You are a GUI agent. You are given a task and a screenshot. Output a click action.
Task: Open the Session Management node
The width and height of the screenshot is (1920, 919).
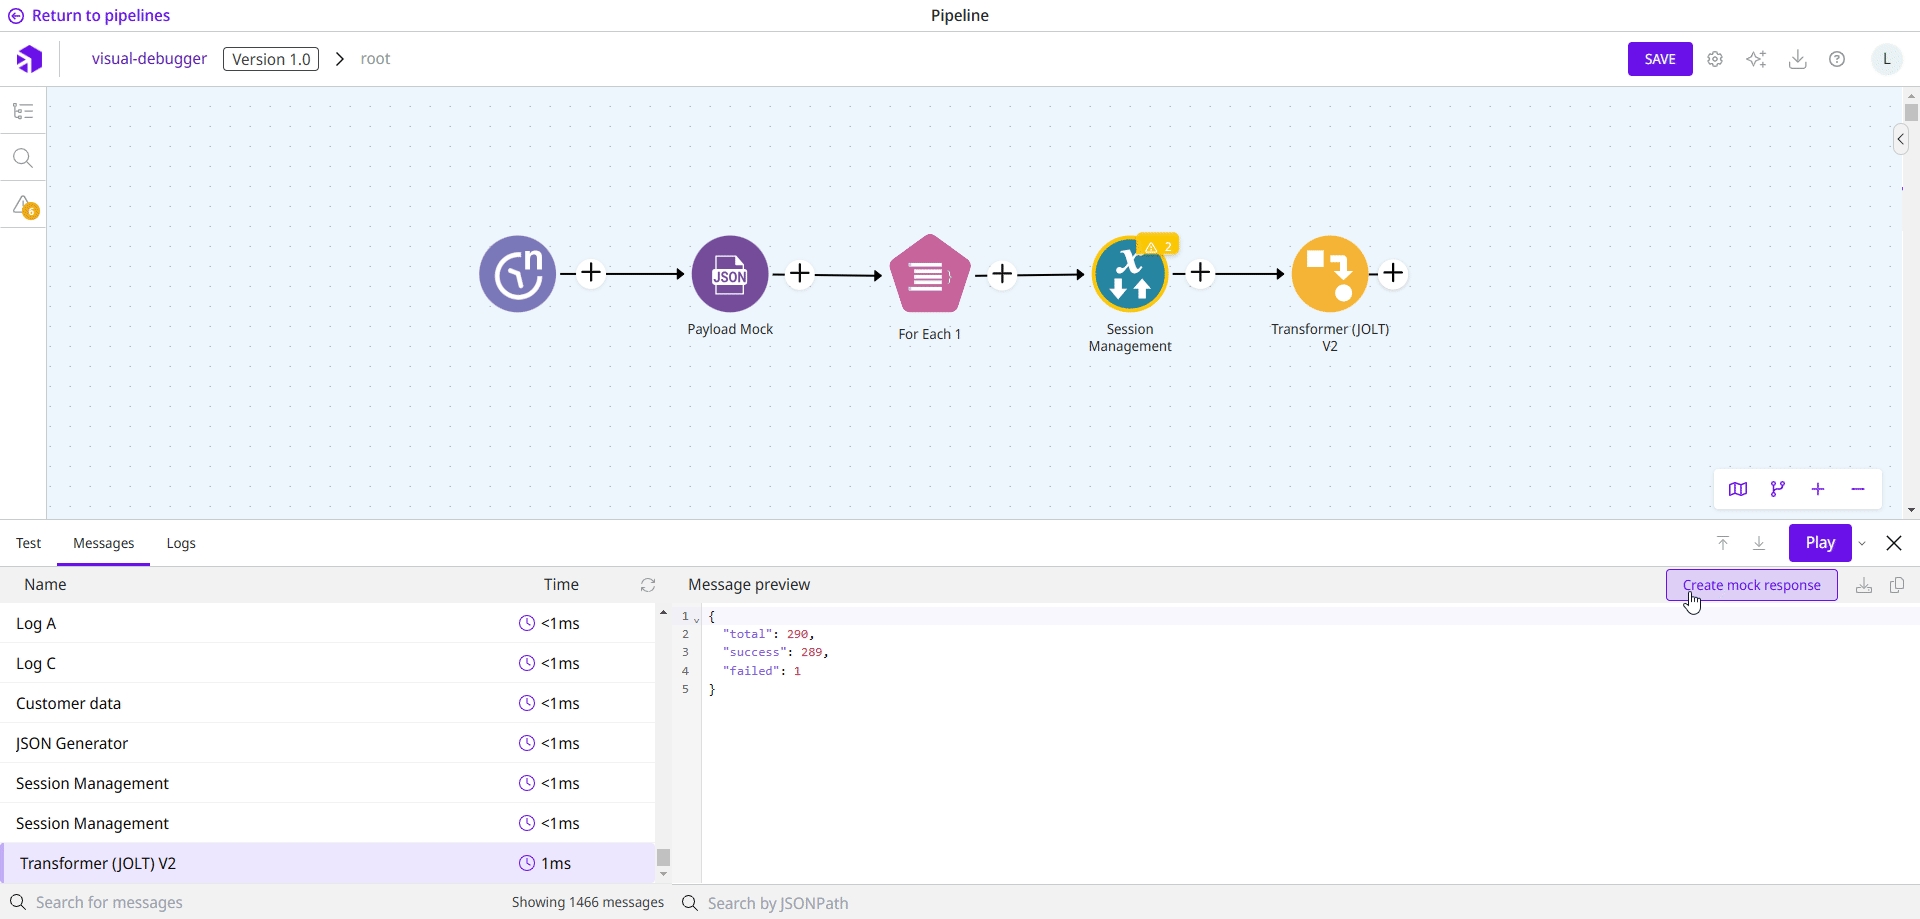1130,275
